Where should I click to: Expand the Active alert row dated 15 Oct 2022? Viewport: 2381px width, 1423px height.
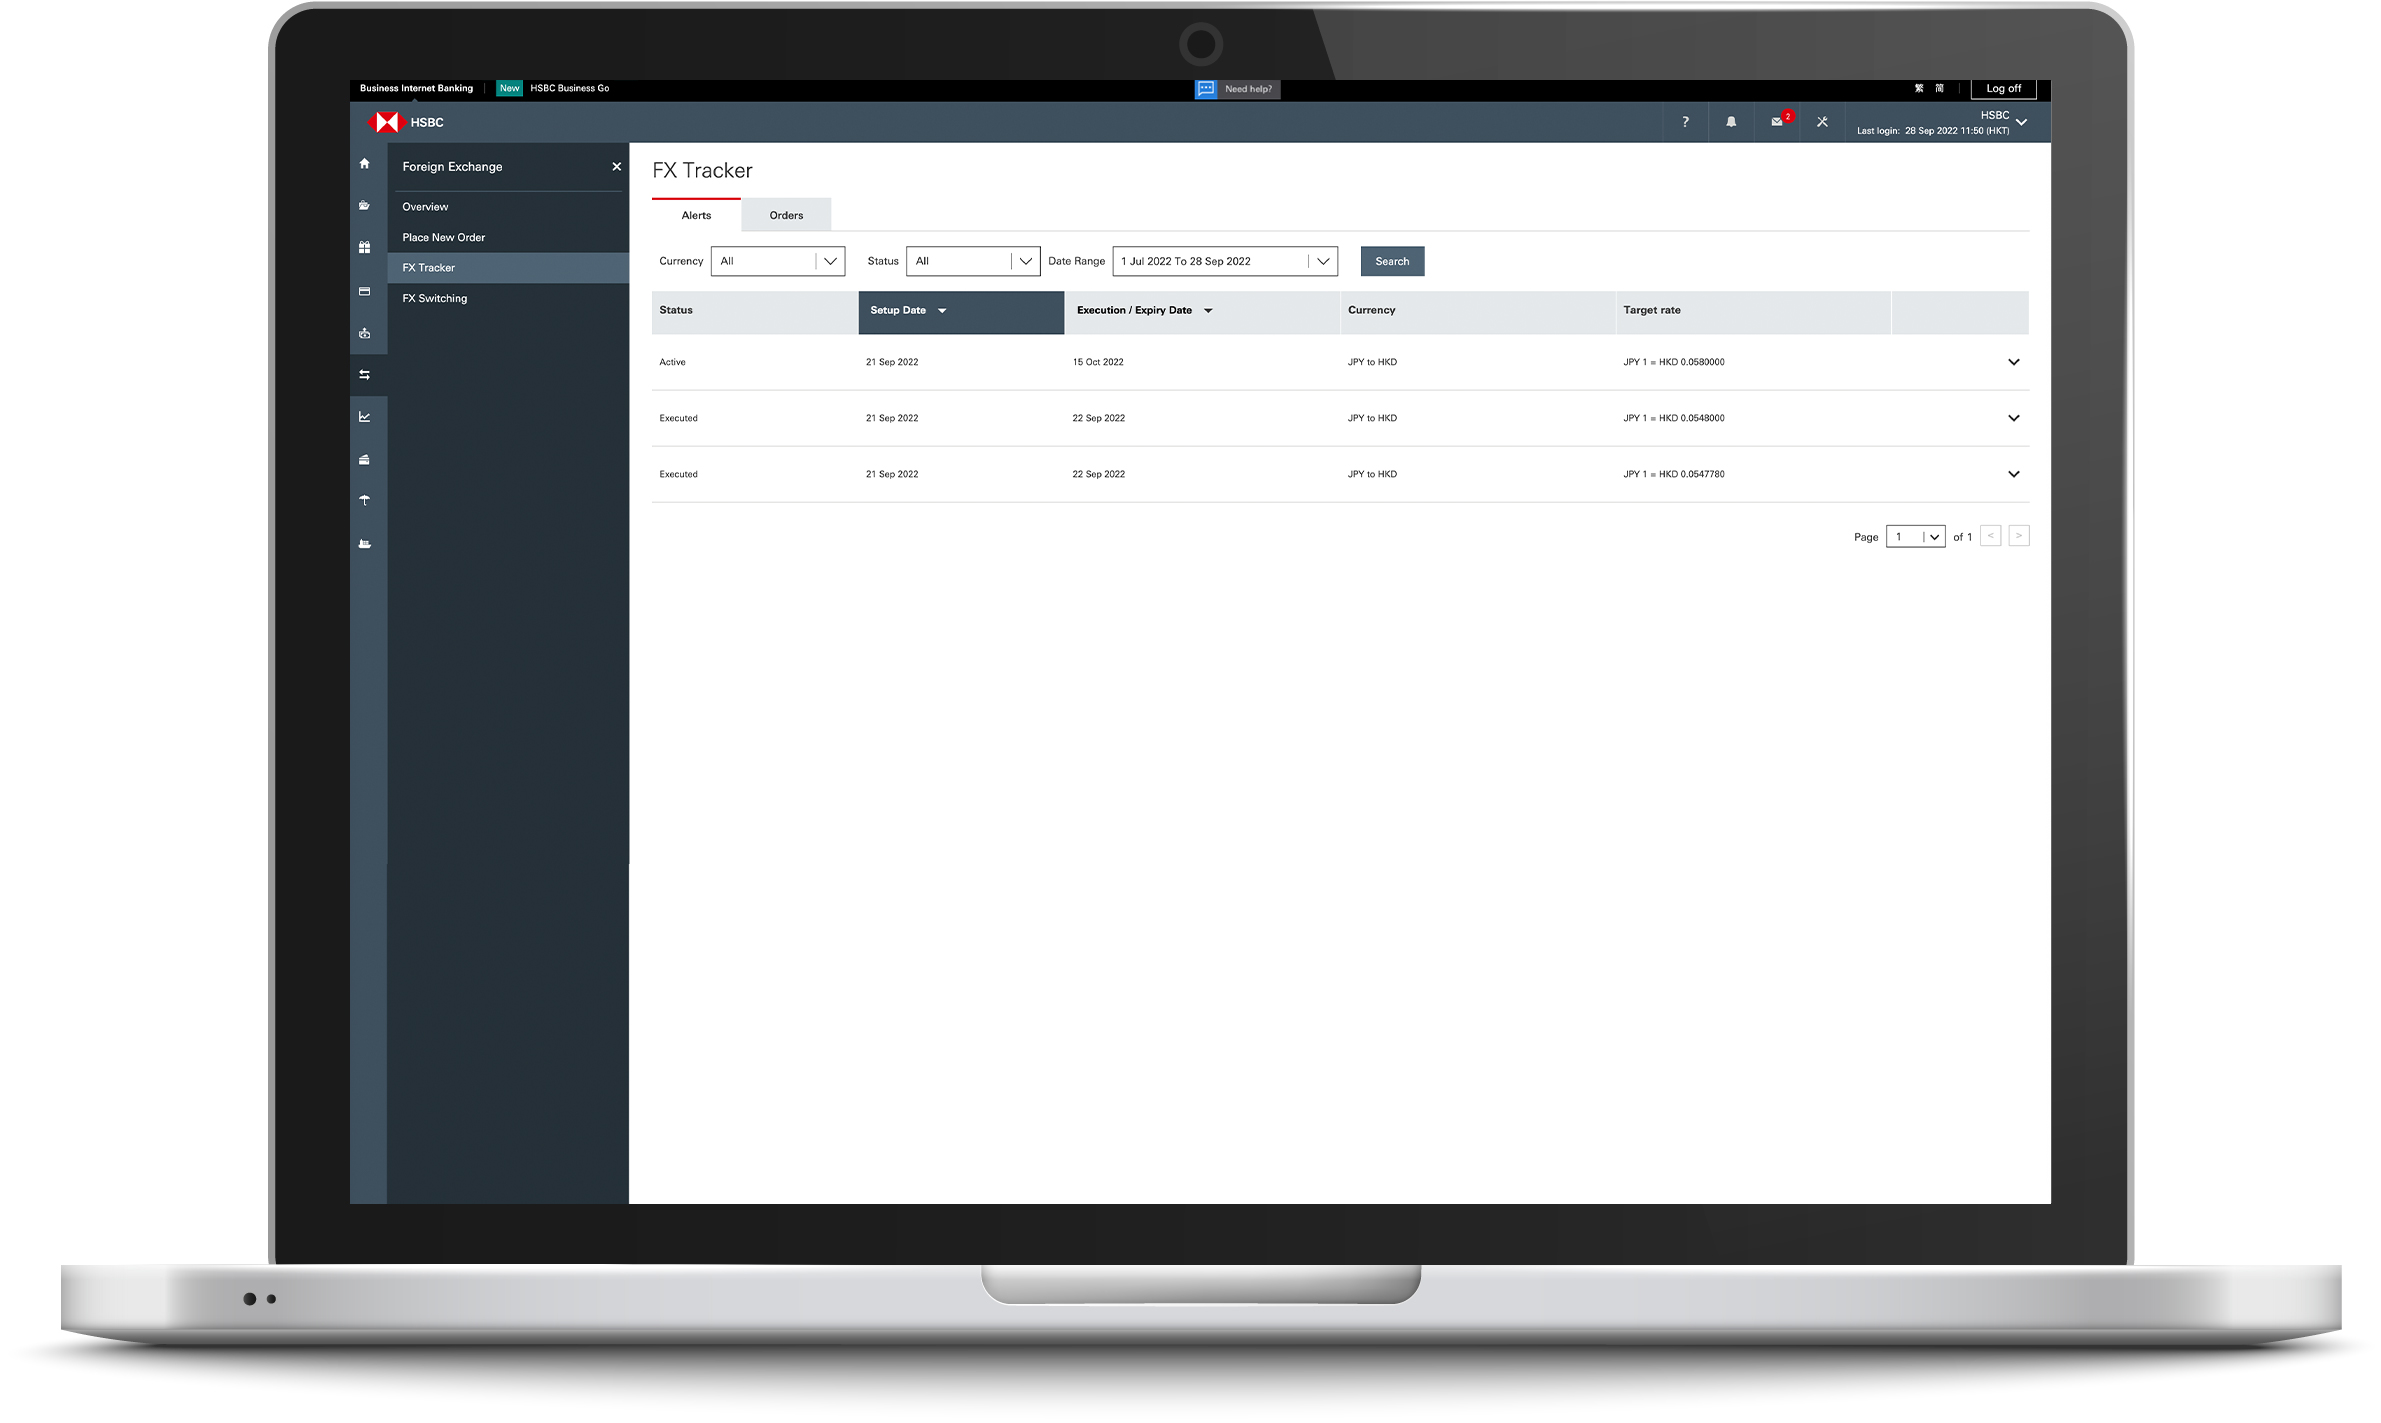2013,362
